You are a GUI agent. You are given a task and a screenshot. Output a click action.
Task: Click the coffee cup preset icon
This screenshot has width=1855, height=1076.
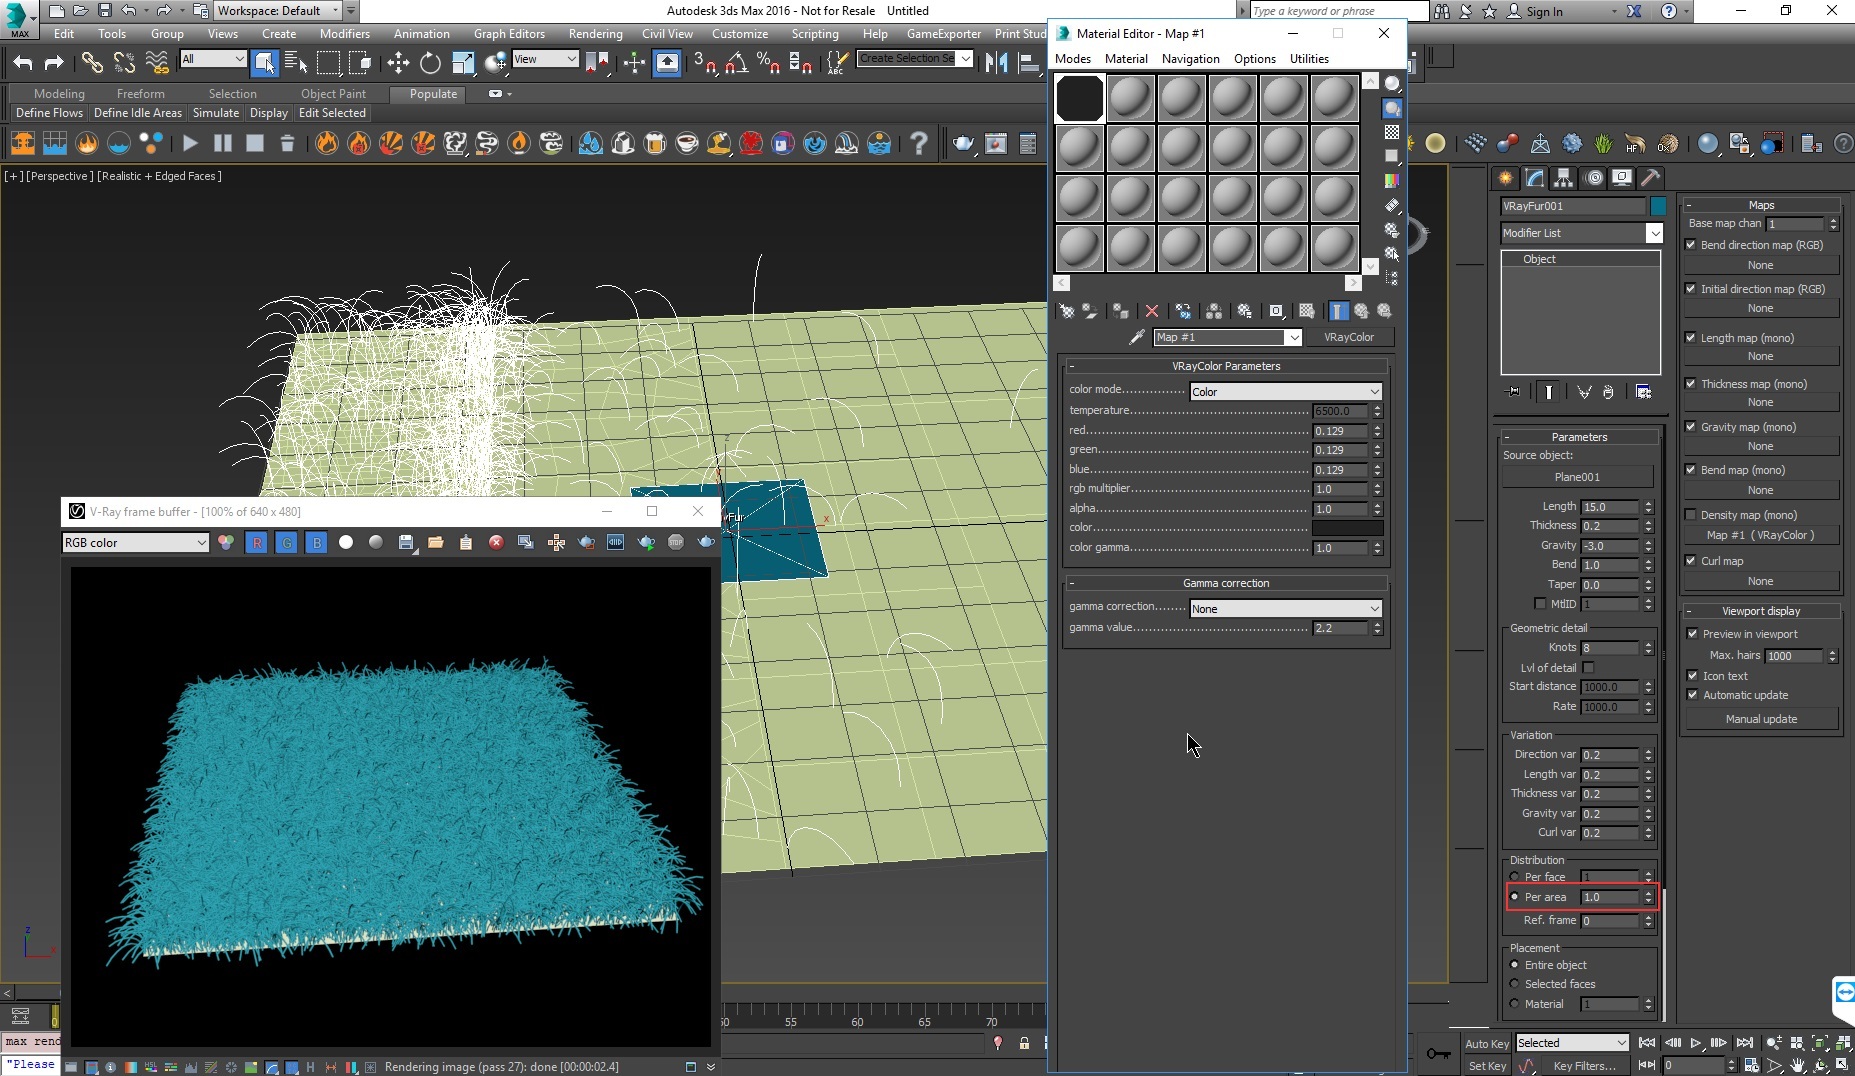click(687, 143)
